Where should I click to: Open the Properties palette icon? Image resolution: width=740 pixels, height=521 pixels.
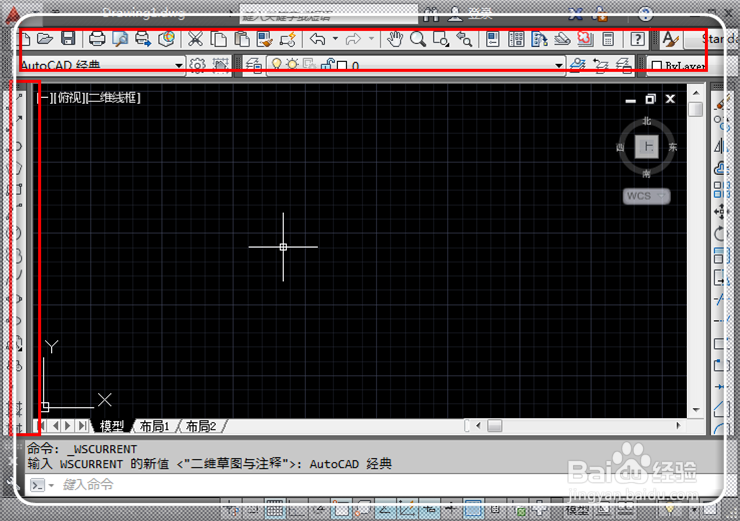click(493, 39)
